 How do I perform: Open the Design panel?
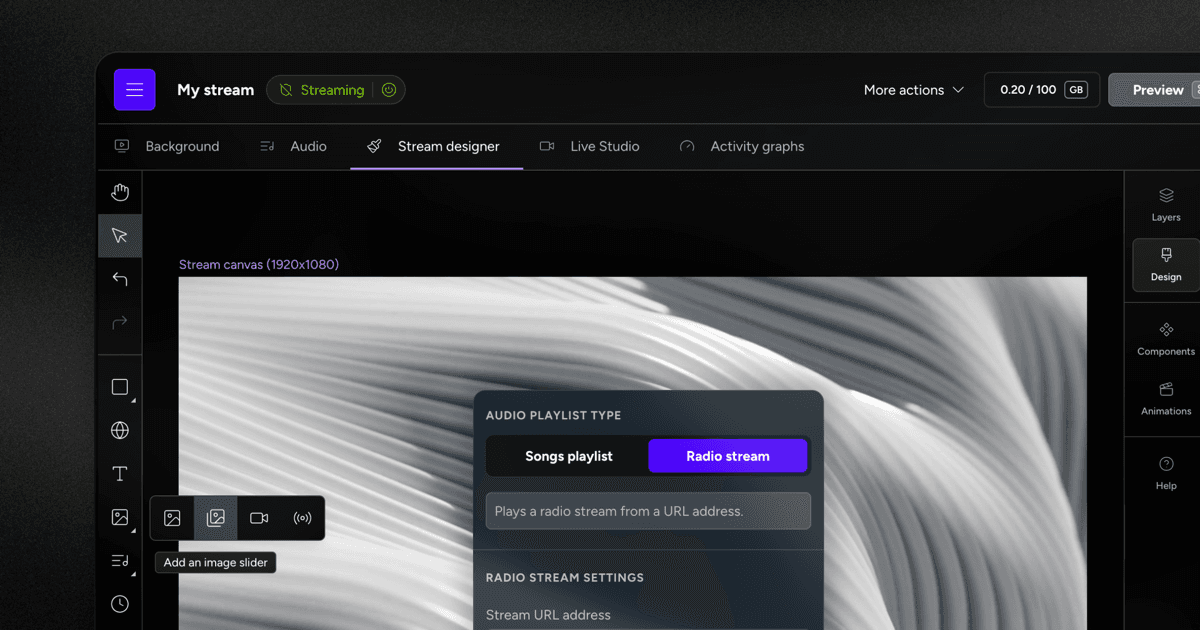[x=1166, y=265]
